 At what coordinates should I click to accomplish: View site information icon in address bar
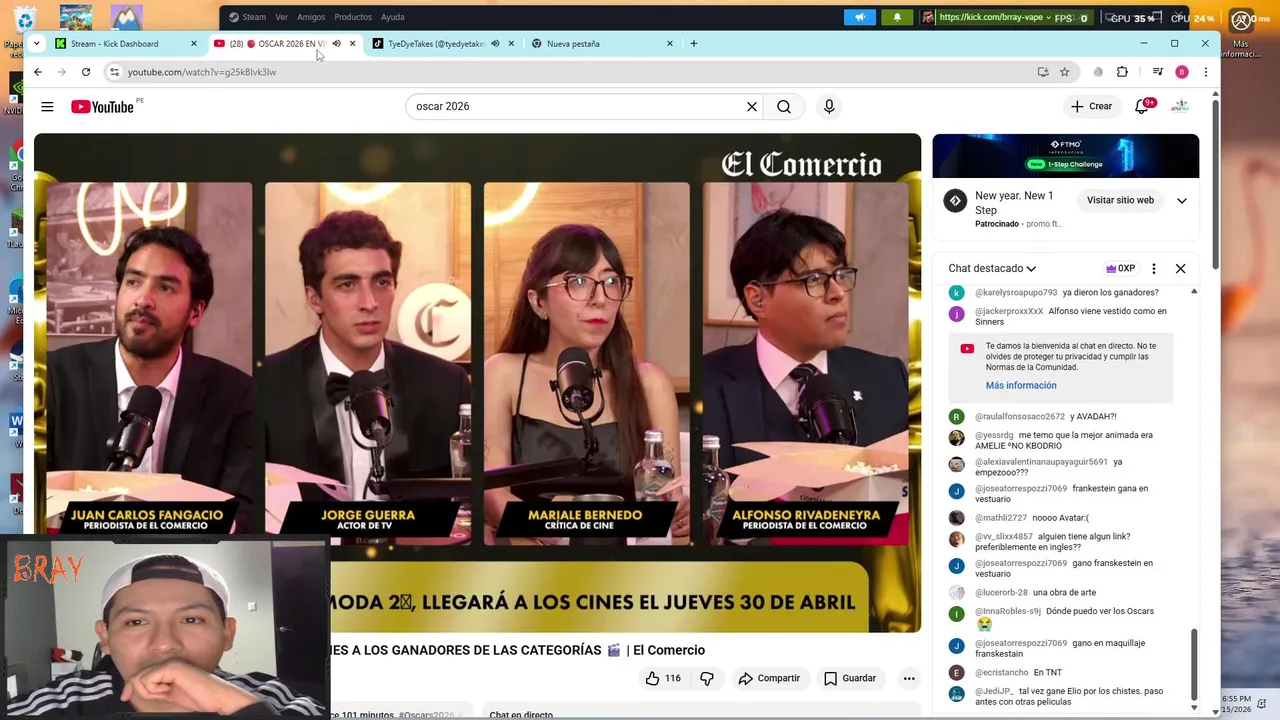pyautogui.click(x=114, y=72)
